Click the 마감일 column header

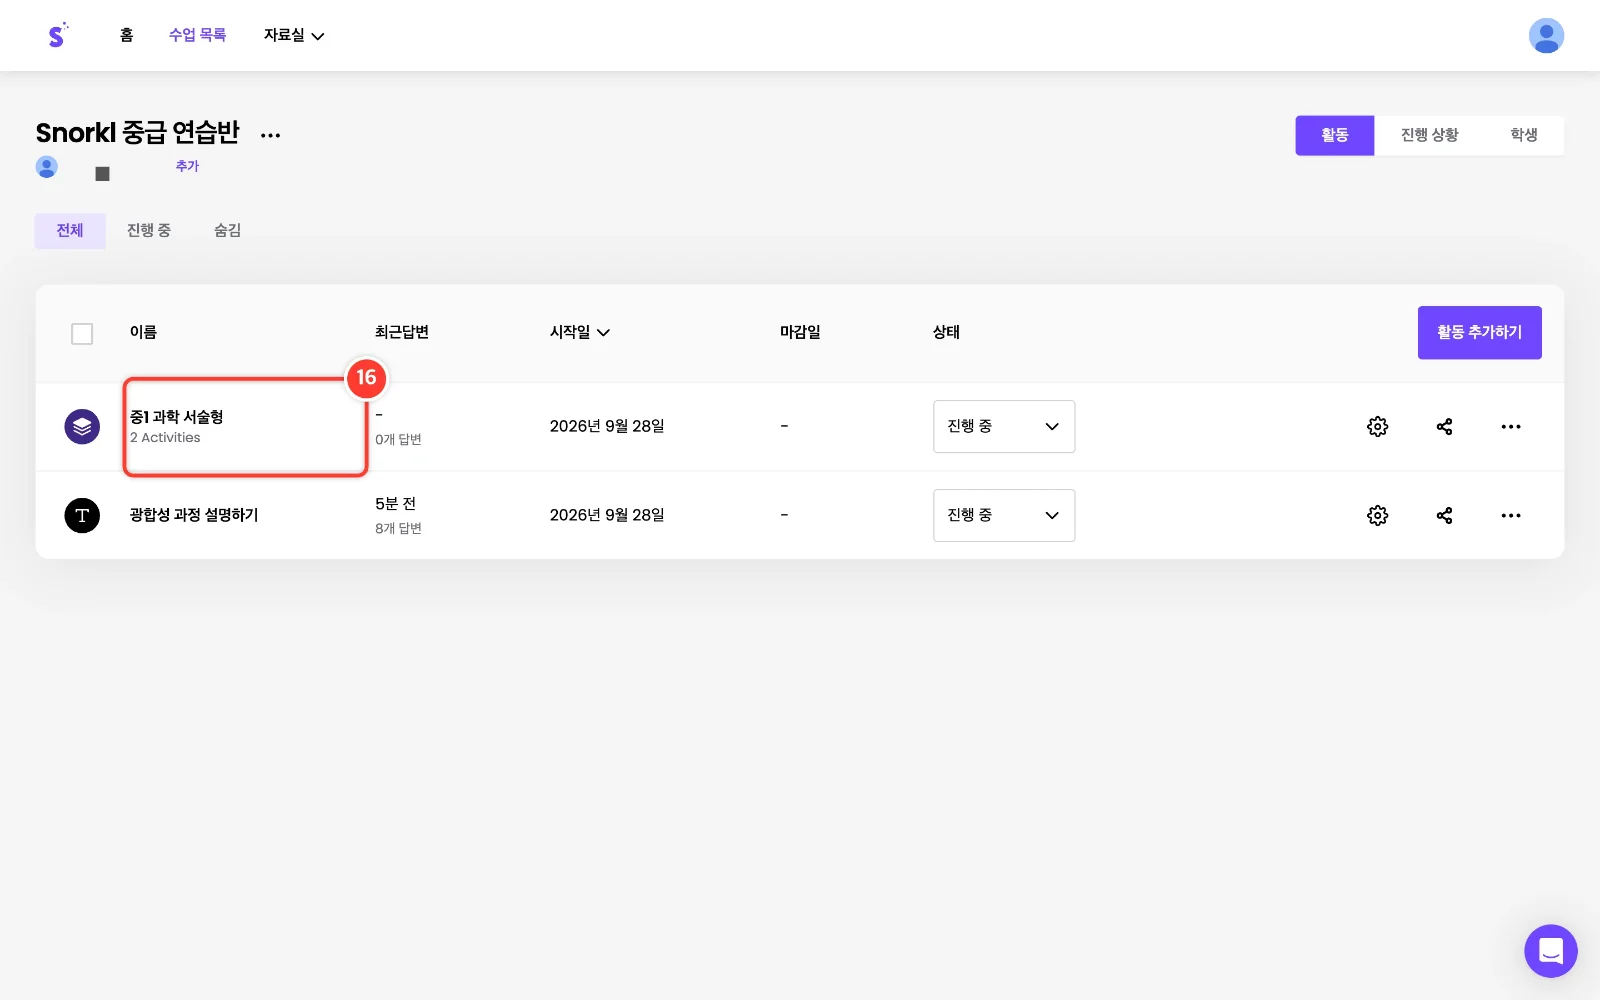click(800, 332)
